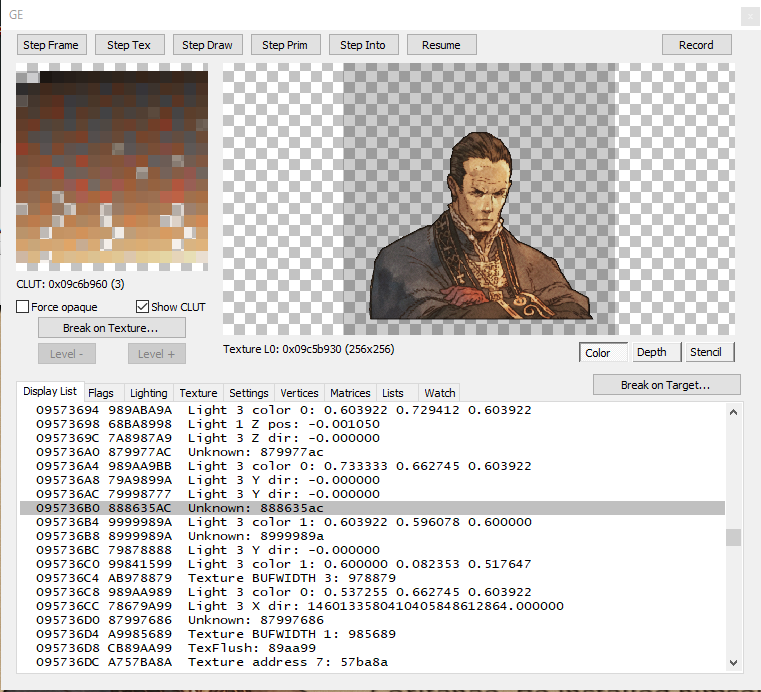This screenshot has height=692, width=761.
Task: Select the Display List tab
Action: (50, 391)
